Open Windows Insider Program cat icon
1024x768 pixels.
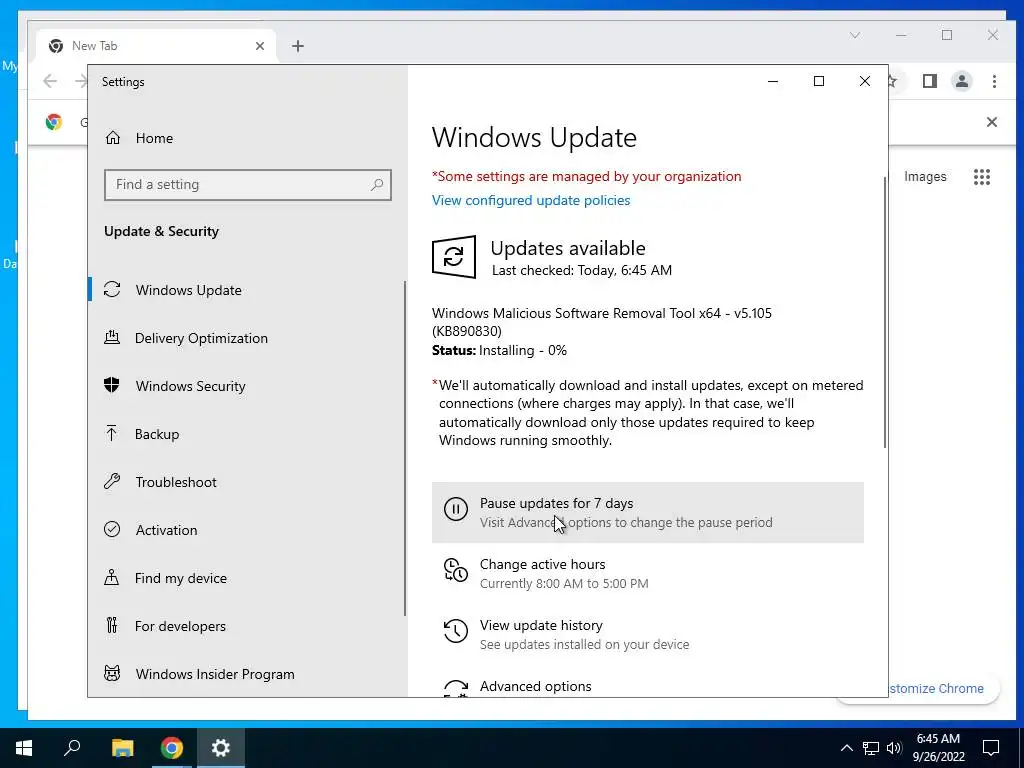pos(112,673)
